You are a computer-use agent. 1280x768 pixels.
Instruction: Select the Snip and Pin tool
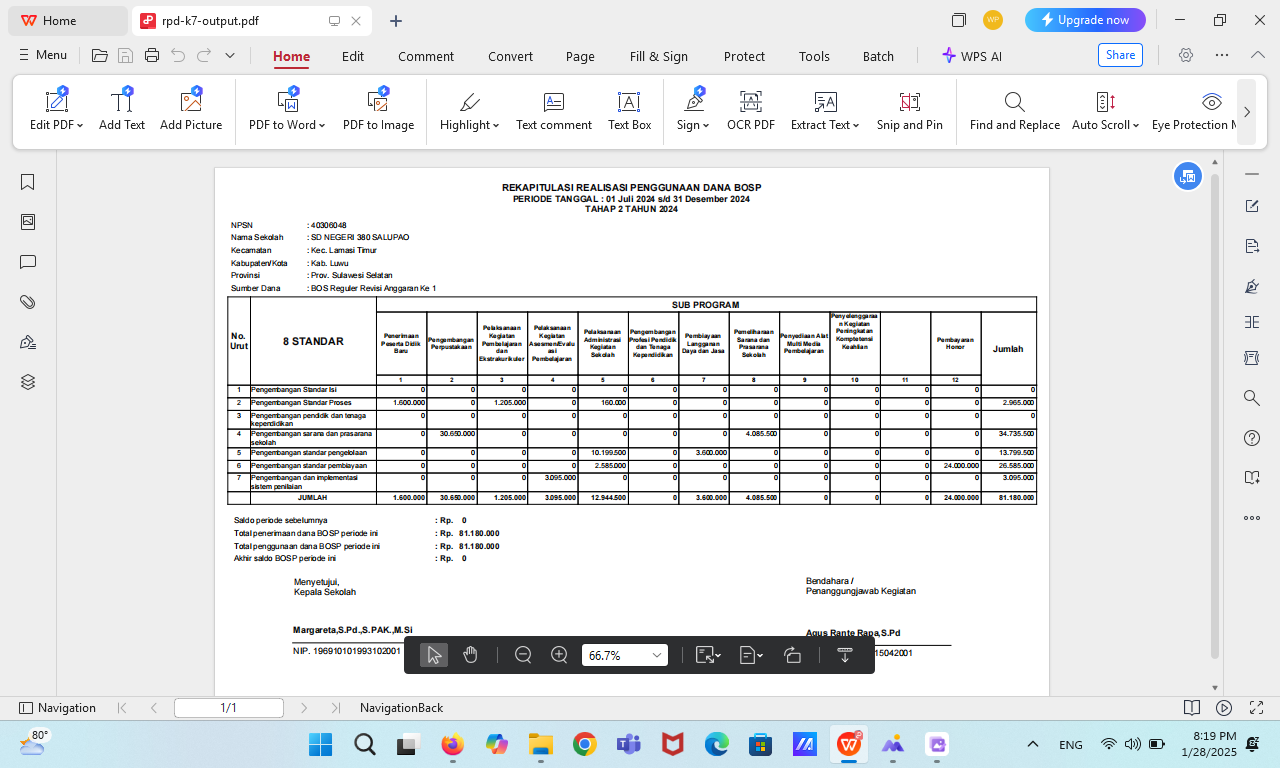909,110
